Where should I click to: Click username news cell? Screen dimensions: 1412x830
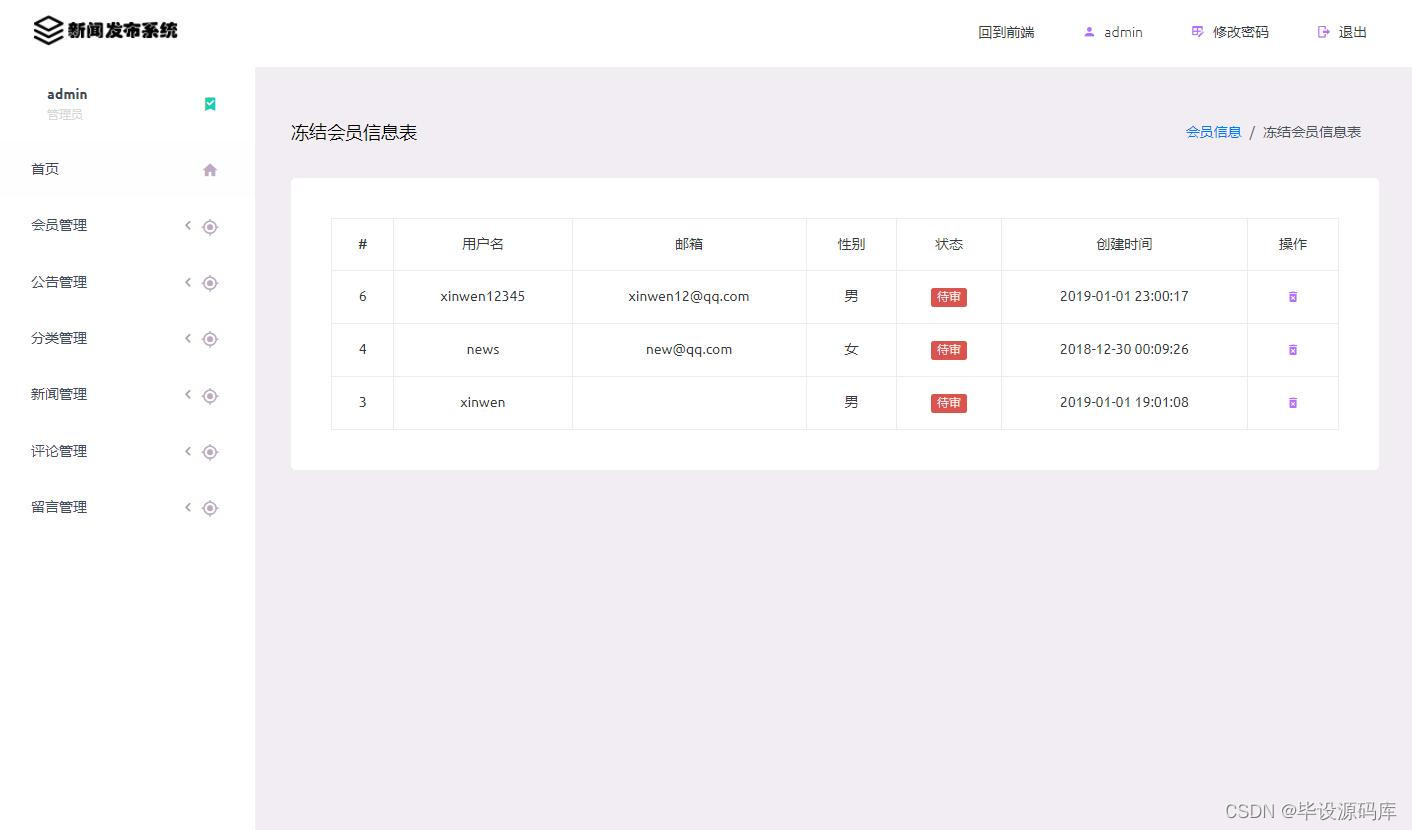point(482,349)
